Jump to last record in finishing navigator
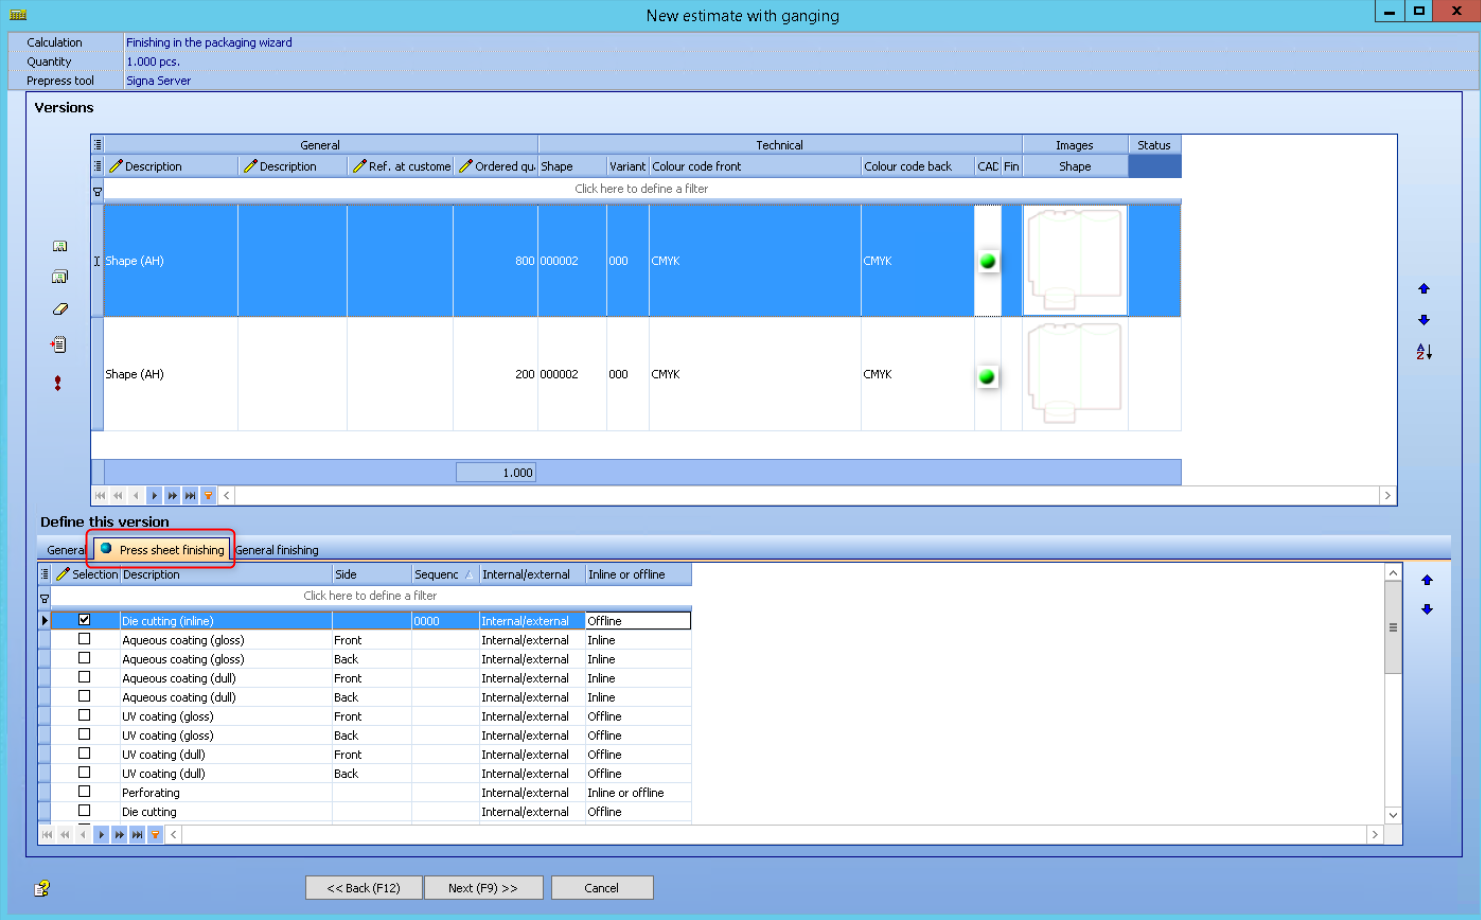Viewport: 1481px width, 920px height. coord(137,834)
